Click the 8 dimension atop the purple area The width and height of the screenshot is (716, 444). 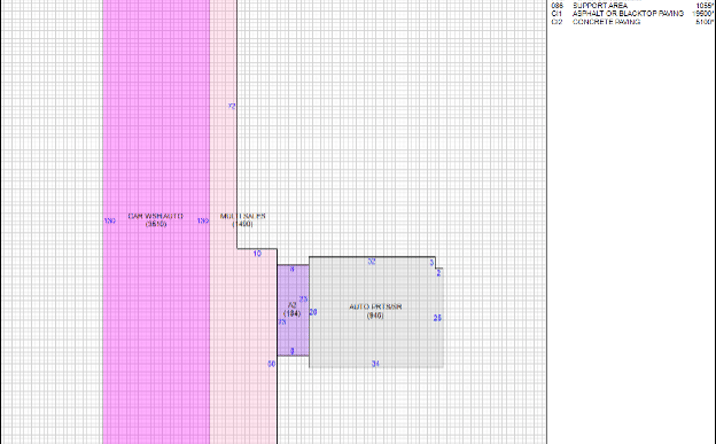coord(292,270)
